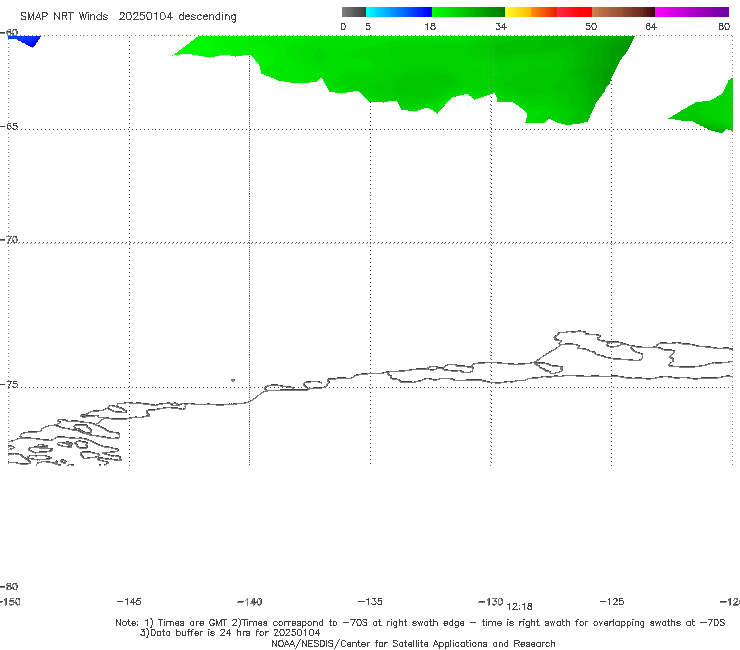
Task: Click the longitude label "-130"
Action: click(491, 601)
